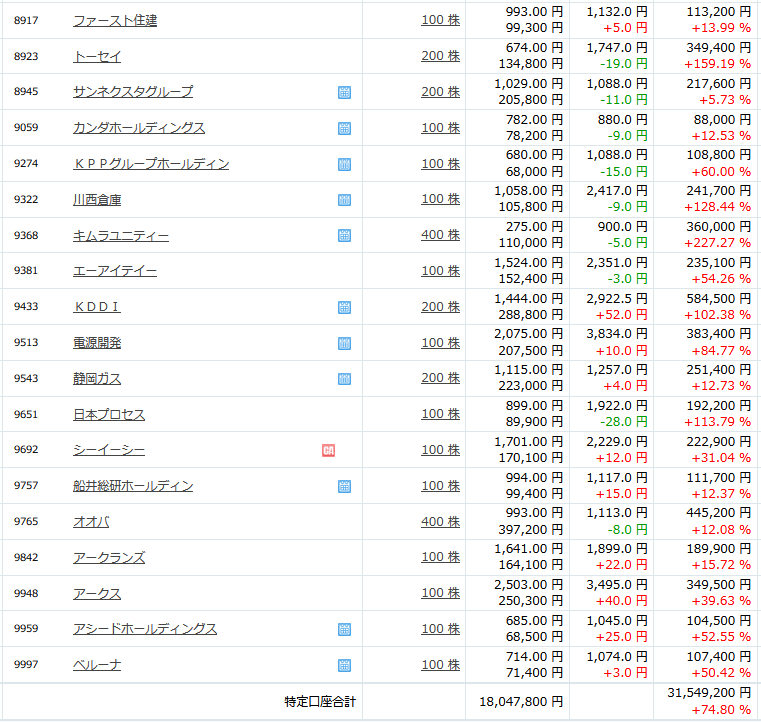Open stock link エーアイテイー
761x722 pixels.
pyautogui.click(x=115, y=271)
